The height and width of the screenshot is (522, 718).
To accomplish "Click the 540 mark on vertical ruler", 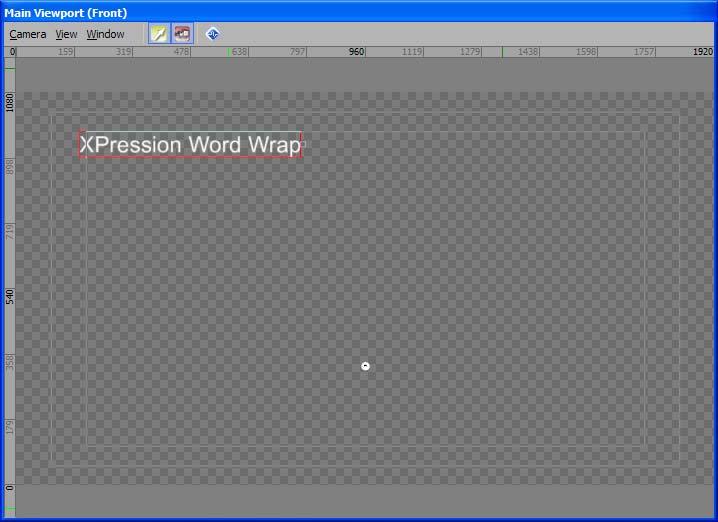I will coord(10,297).
